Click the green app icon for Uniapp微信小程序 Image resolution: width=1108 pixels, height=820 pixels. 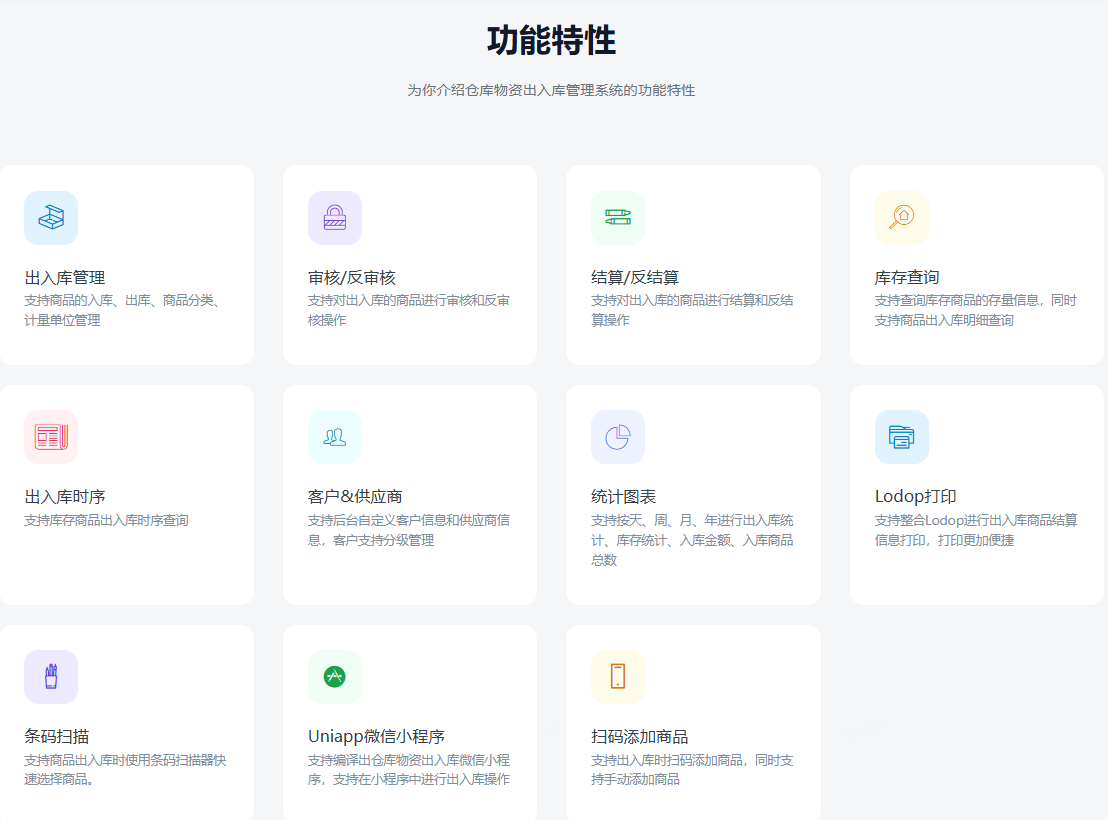click(335, 677)
